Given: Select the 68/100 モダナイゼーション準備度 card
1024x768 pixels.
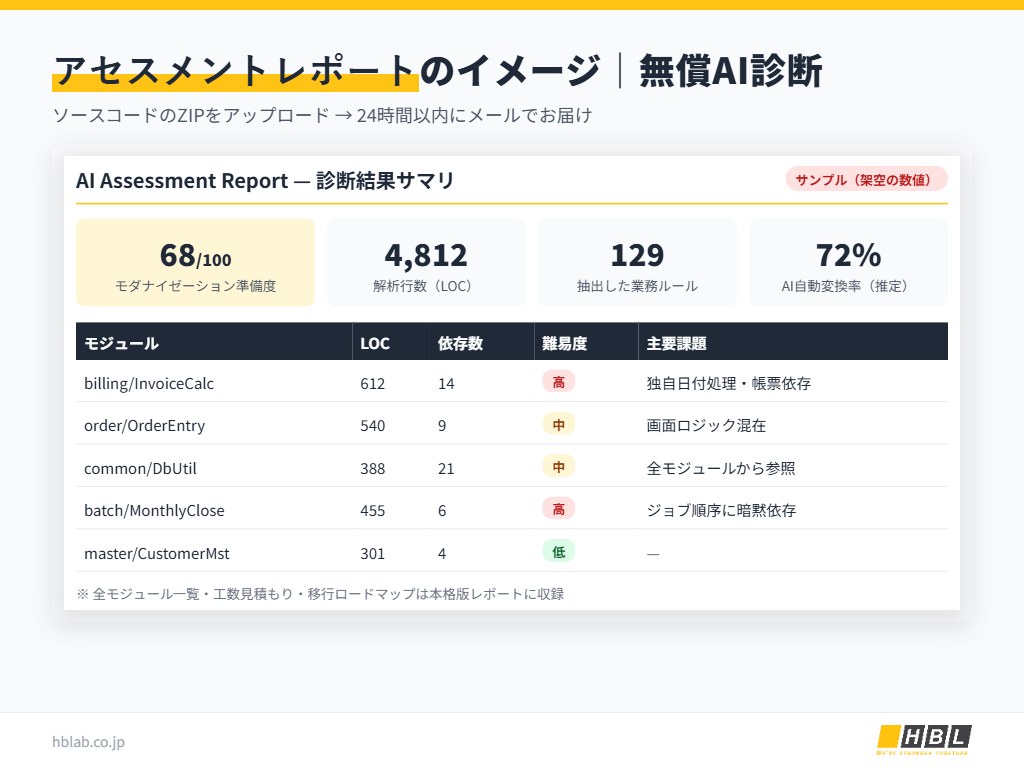Looking at the screenshot, I should [x=195, y=263].
